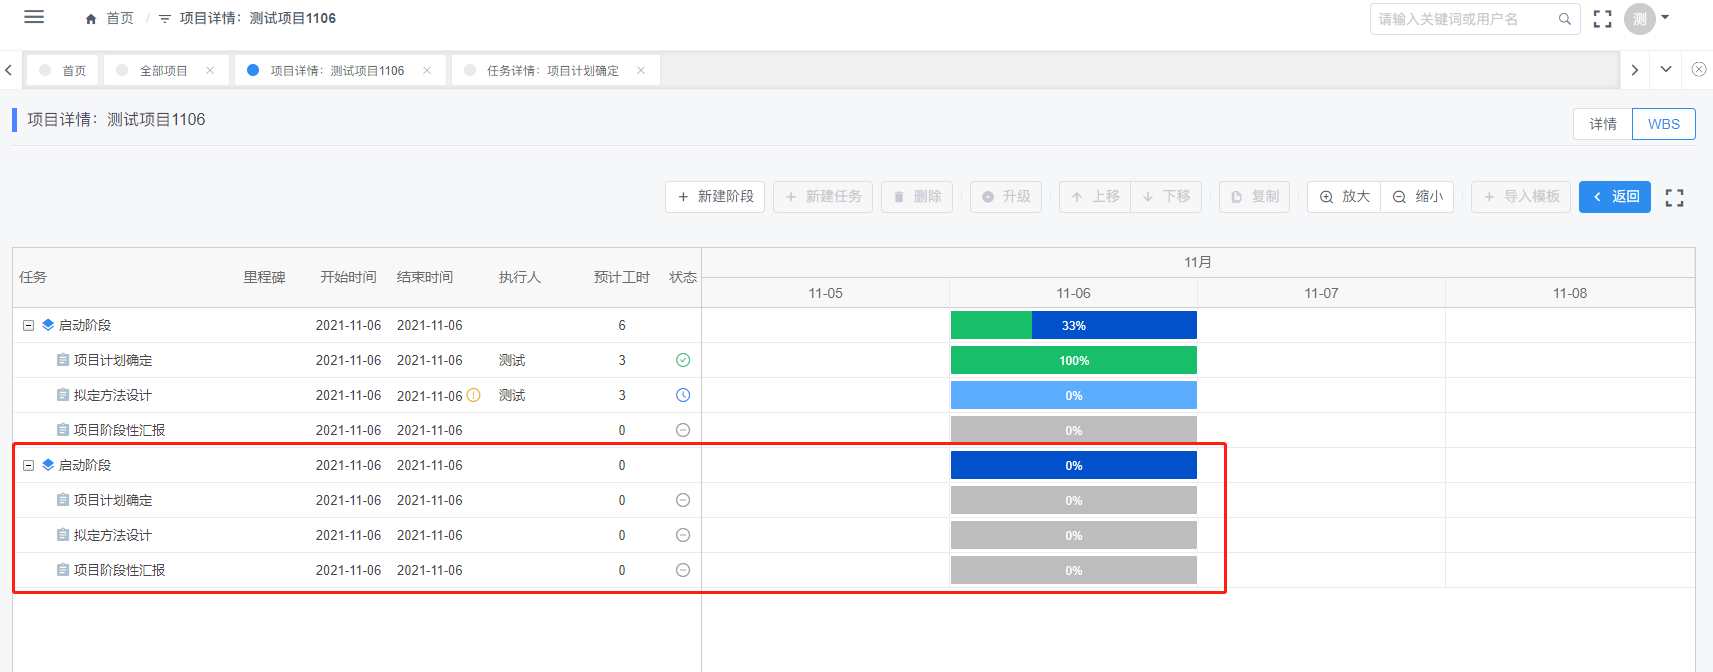Switch to the 任务详情：项目计划确定 tab
This screenshot has height=672, width=1713.
(552, 71)
